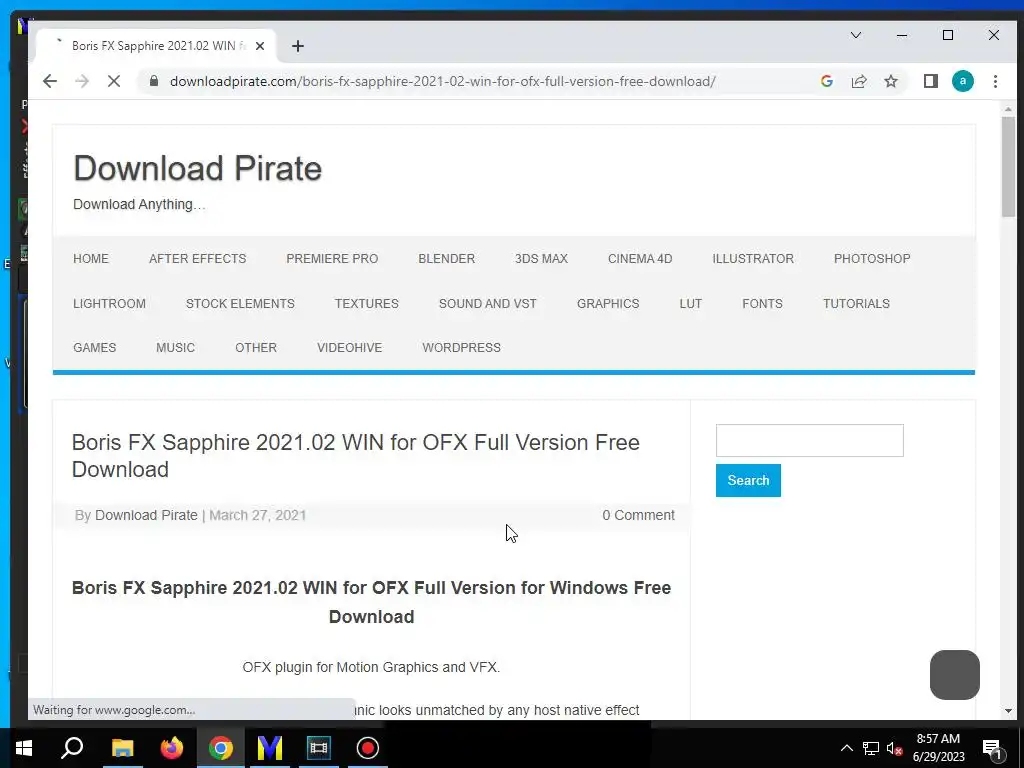Click the muted volume tray icon
Image resolution: width=1024 pixels, height=768 pixels.
click(x=895, y=748)
